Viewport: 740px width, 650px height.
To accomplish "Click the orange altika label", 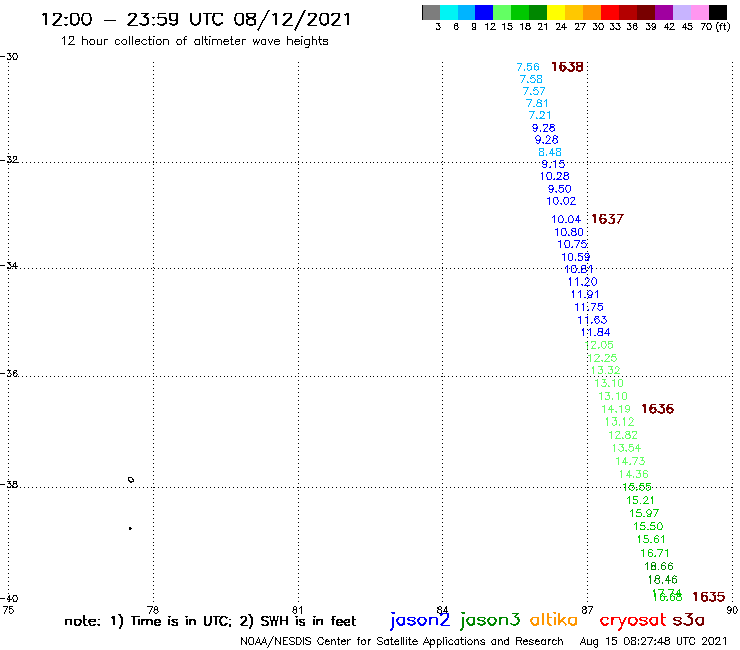I will [x=554, y=620].
